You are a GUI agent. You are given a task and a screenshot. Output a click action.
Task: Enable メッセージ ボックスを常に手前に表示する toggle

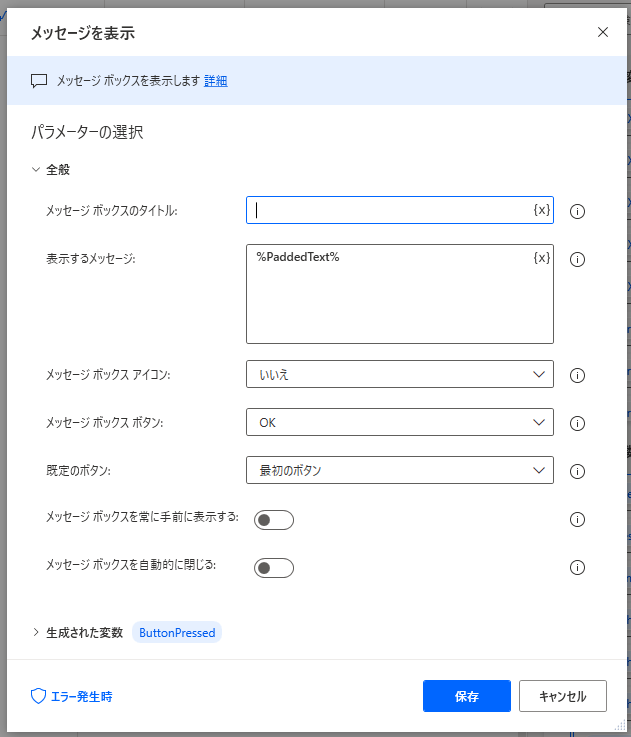[274, 520]
